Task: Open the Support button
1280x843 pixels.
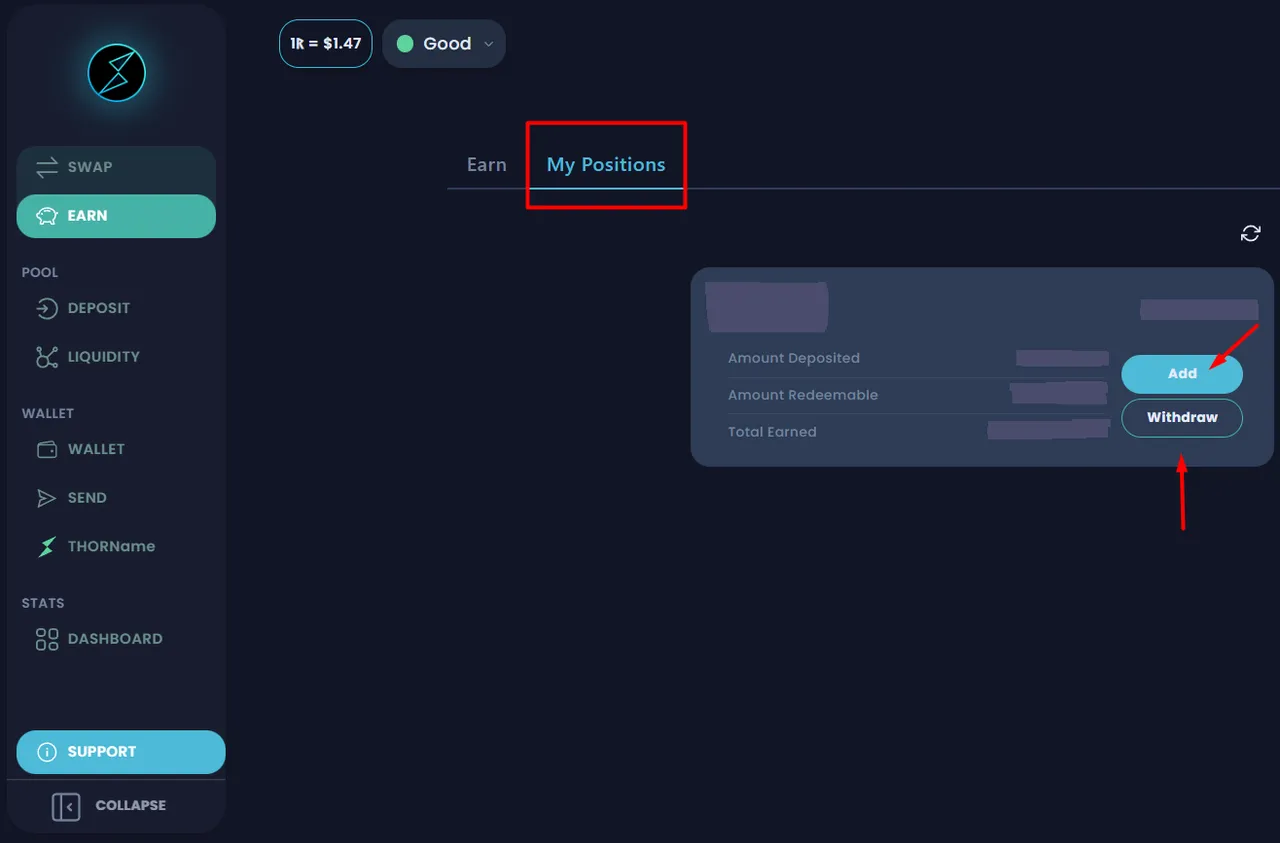Action: click(121, 752)
